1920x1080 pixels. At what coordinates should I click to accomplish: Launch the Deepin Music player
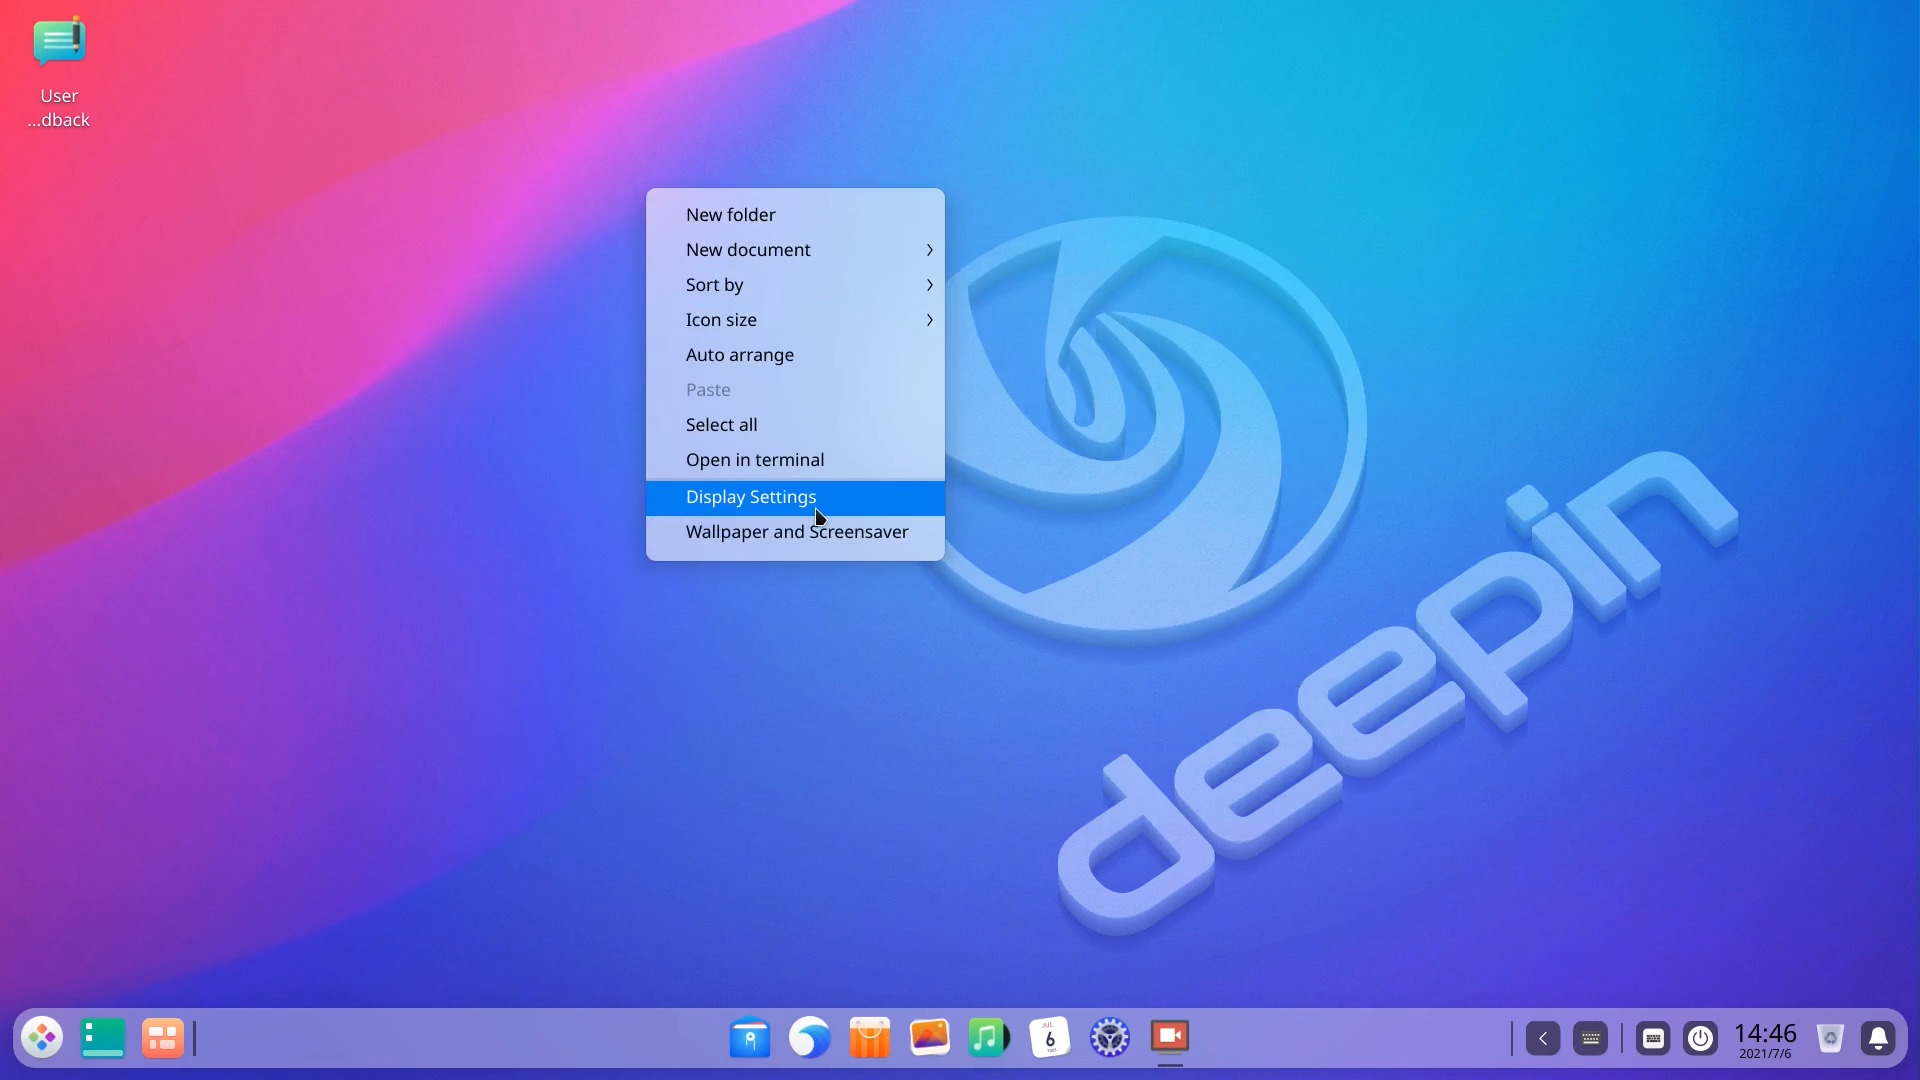(988, 1038)
